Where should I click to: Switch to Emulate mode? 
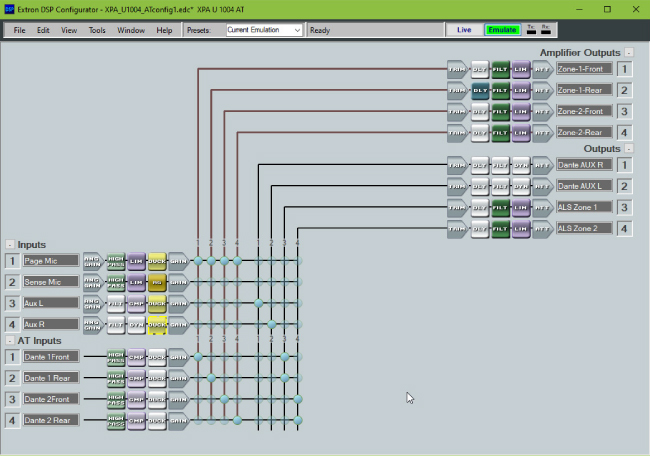point(502,30)
